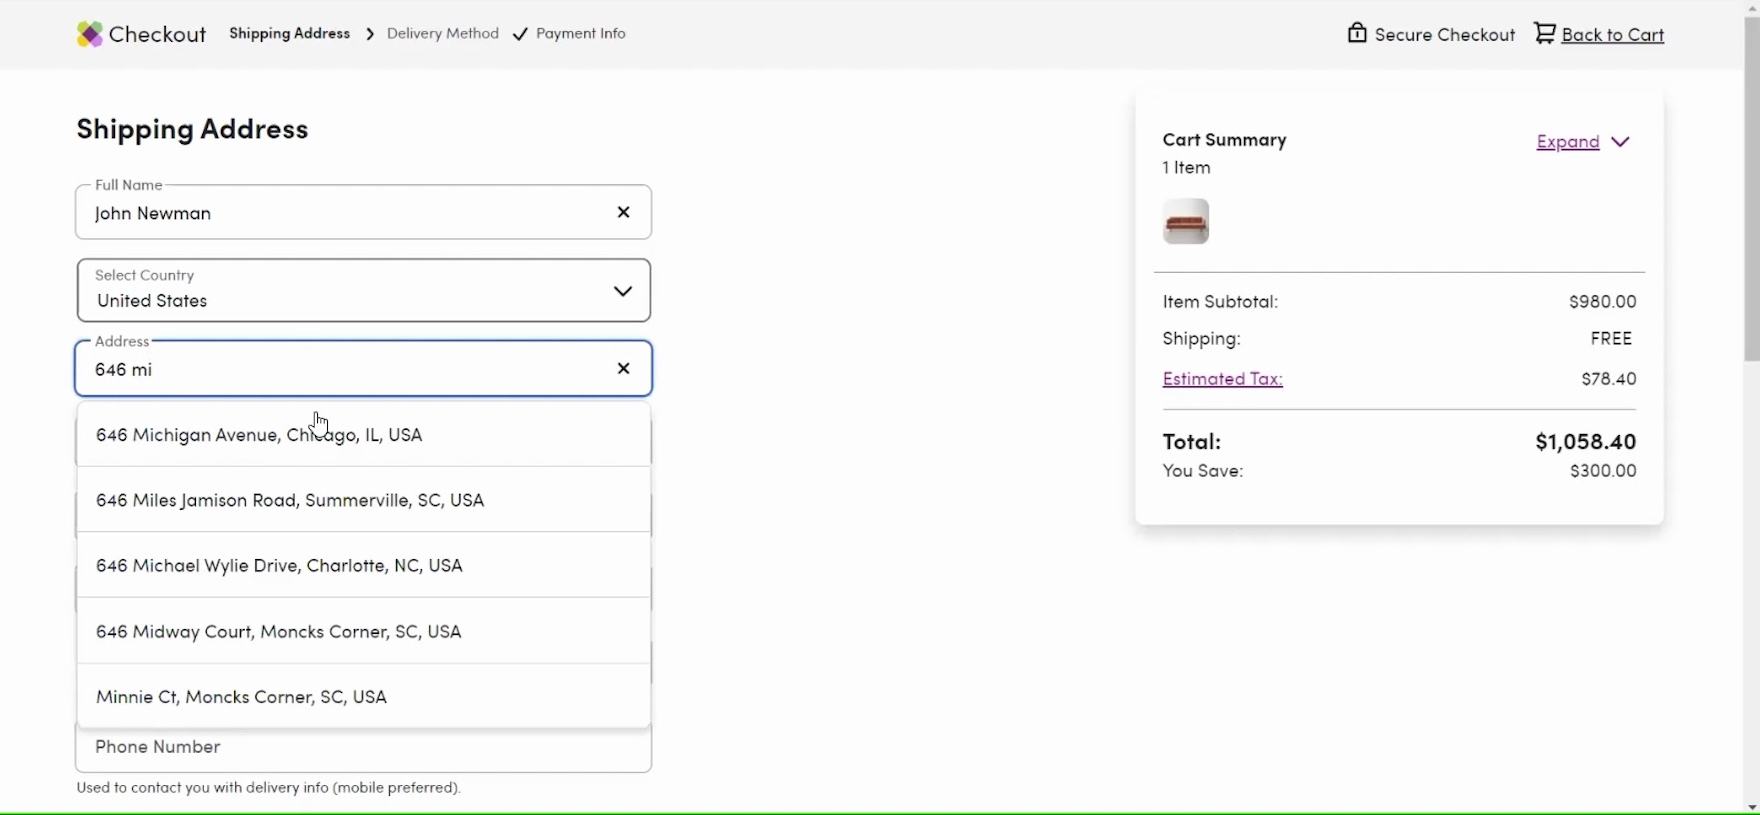Click into the Phone Number field
This screenshot has height=815, width=1760.
click(364, 749)
